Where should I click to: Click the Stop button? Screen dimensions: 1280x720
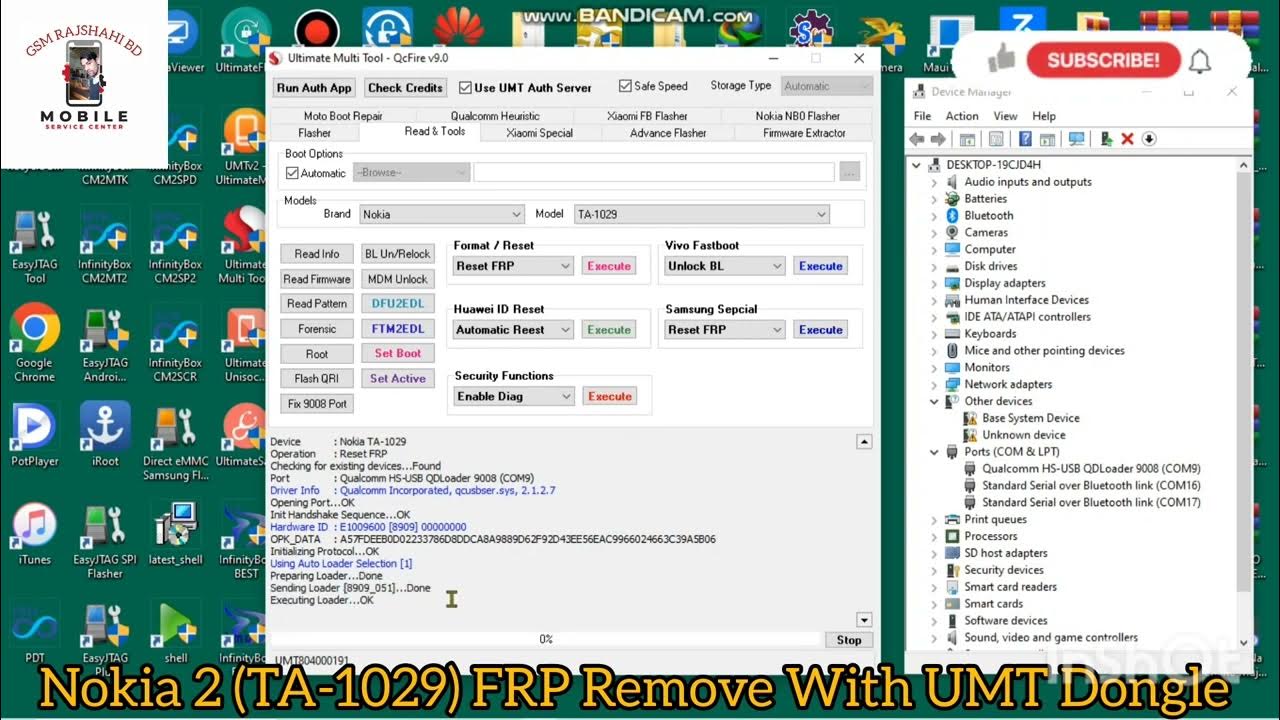click(x=849, y=640)
